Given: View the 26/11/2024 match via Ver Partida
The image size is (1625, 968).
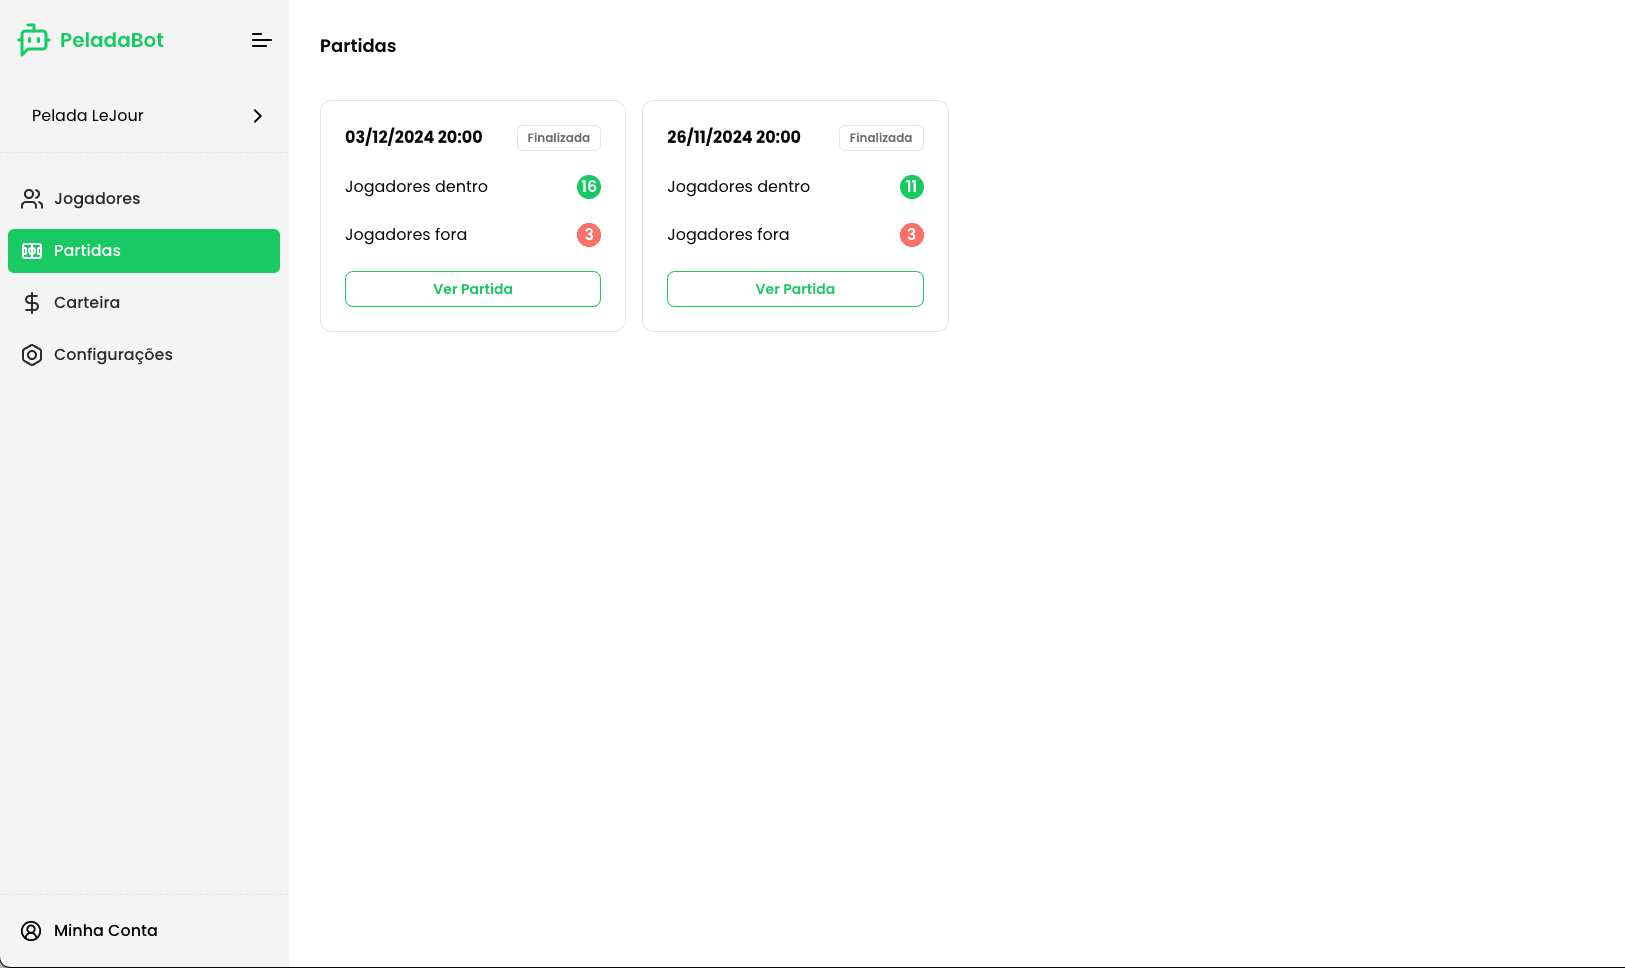Looking at the screenshot, I should click(795, 289).
